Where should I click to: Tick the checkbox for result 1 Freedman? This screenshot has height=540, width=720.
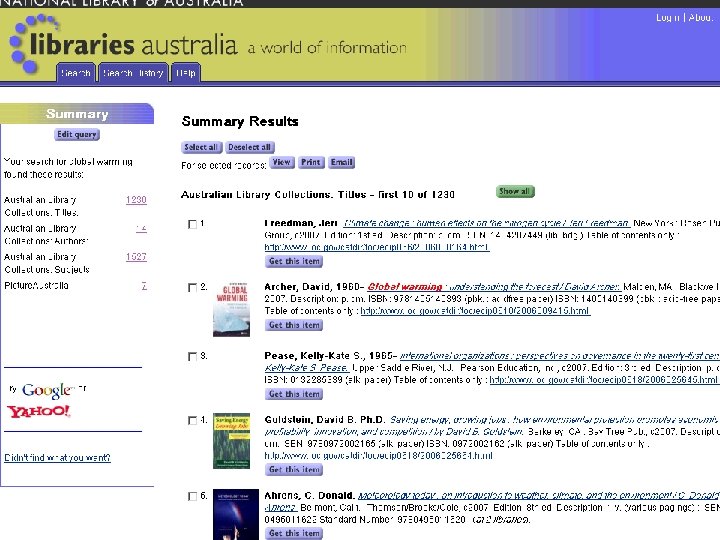(x=192, y=224)
